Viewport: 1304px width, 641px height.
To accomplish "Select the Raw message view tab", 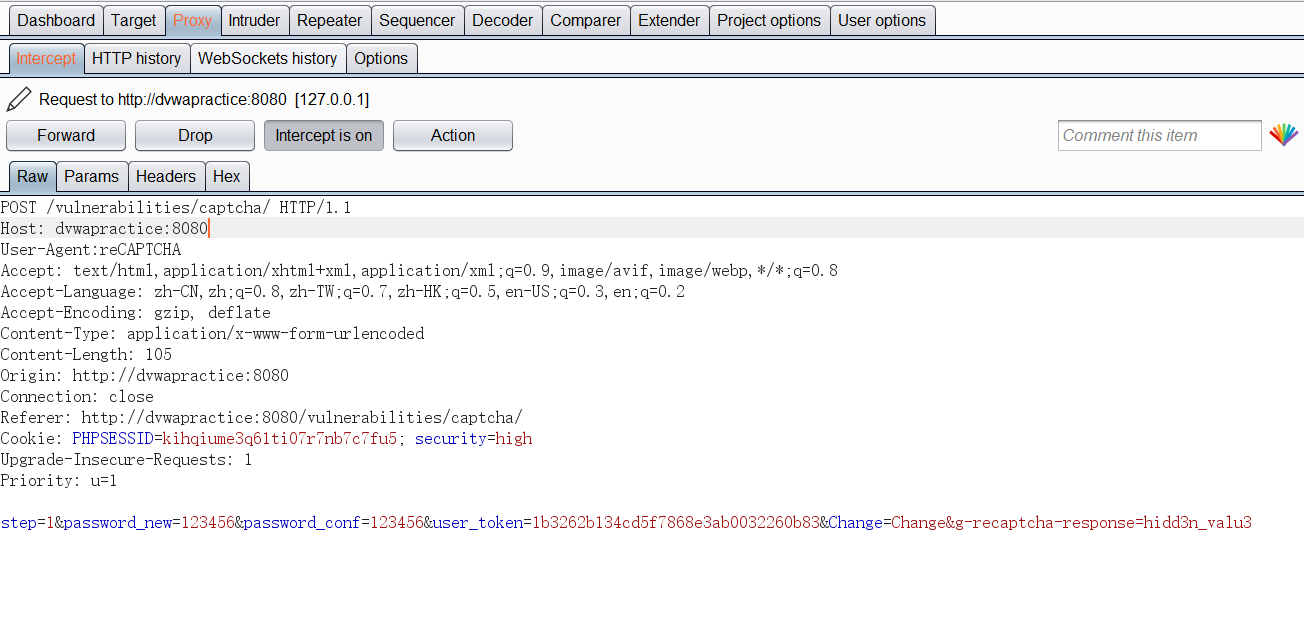I will pos(32,176).
